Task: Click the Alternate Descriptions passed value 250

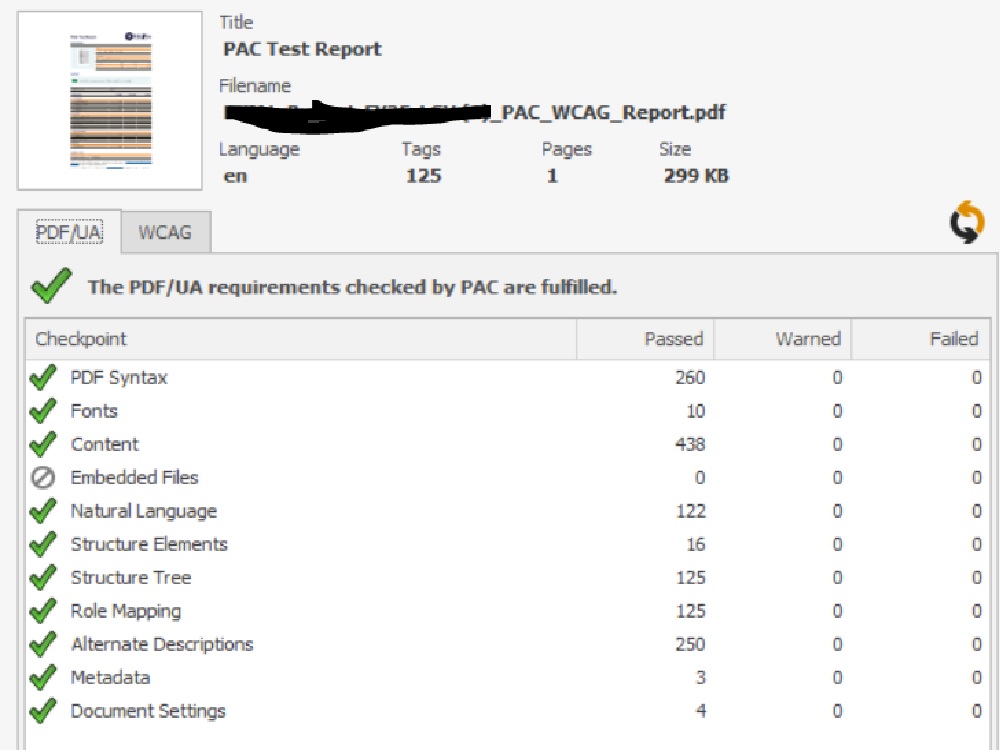Action: coord(690,644)
